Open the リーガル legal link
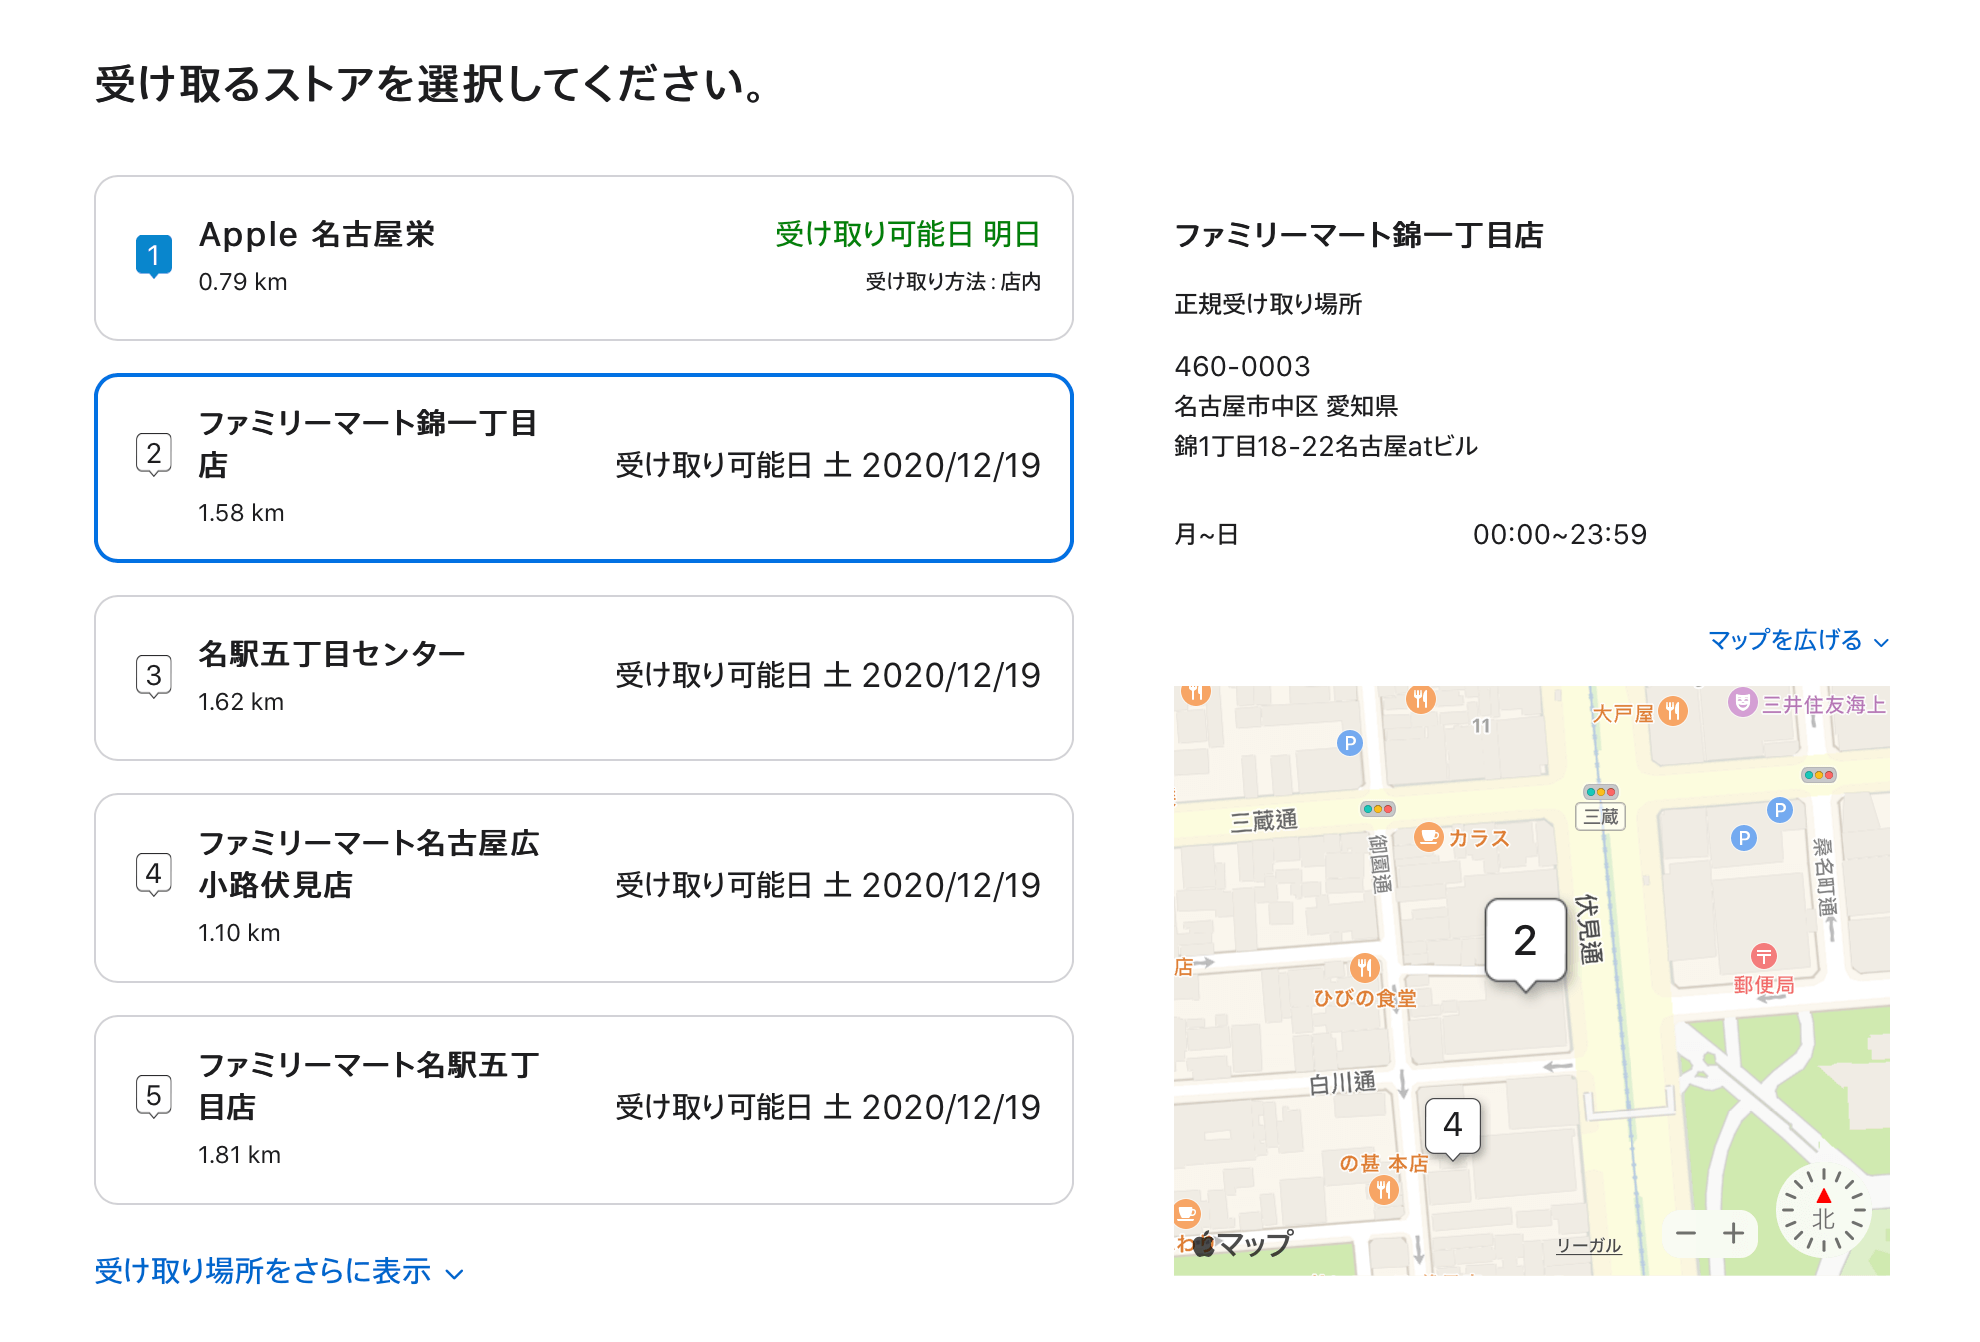This screenshot has height=1342, width=1980. (x=1589, y=1244)
